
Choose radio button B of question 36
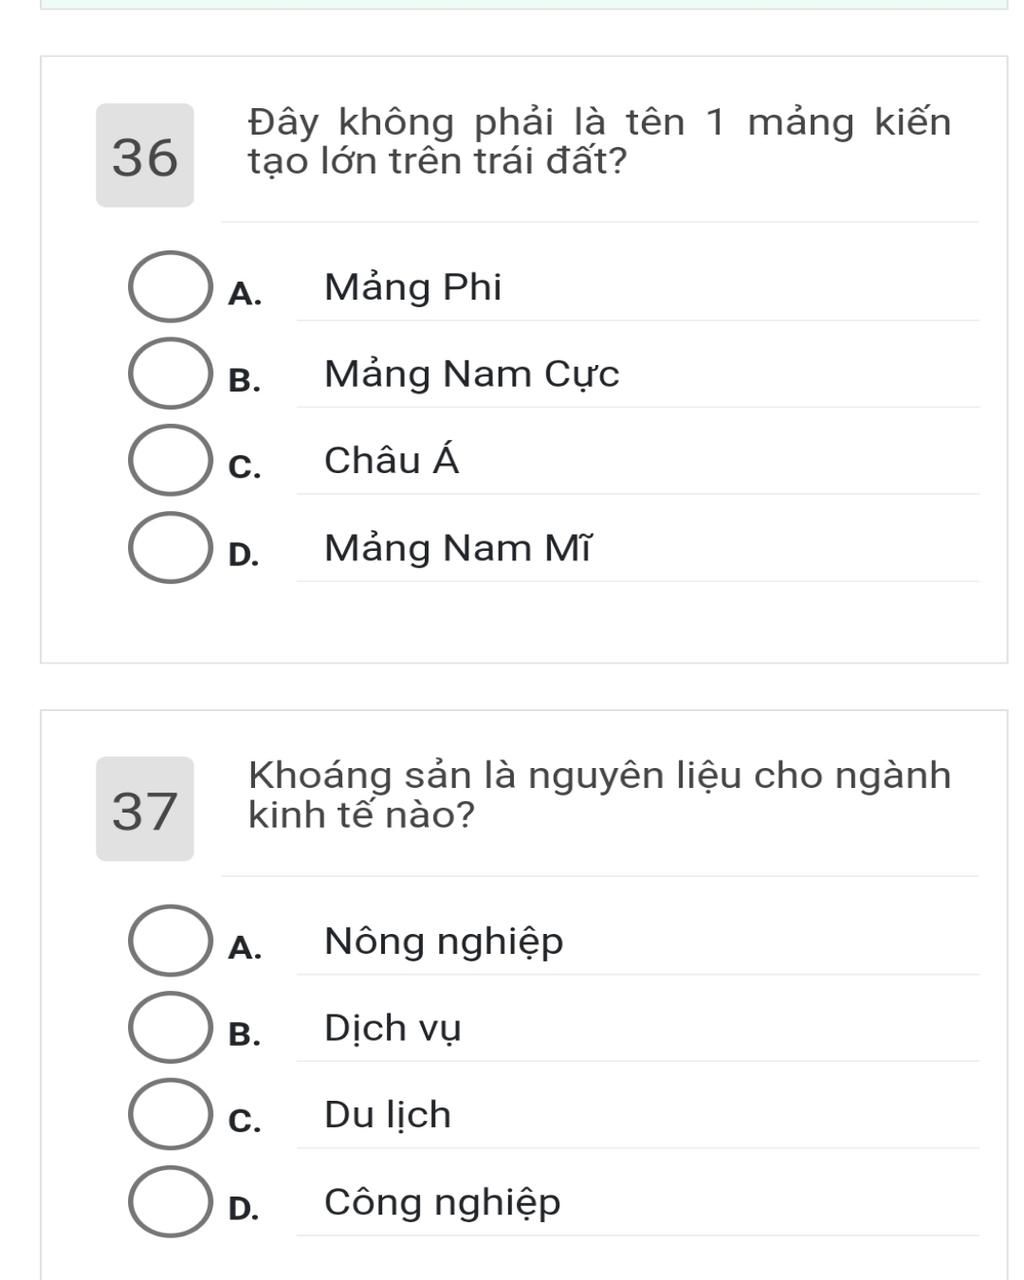pos(170,374)
